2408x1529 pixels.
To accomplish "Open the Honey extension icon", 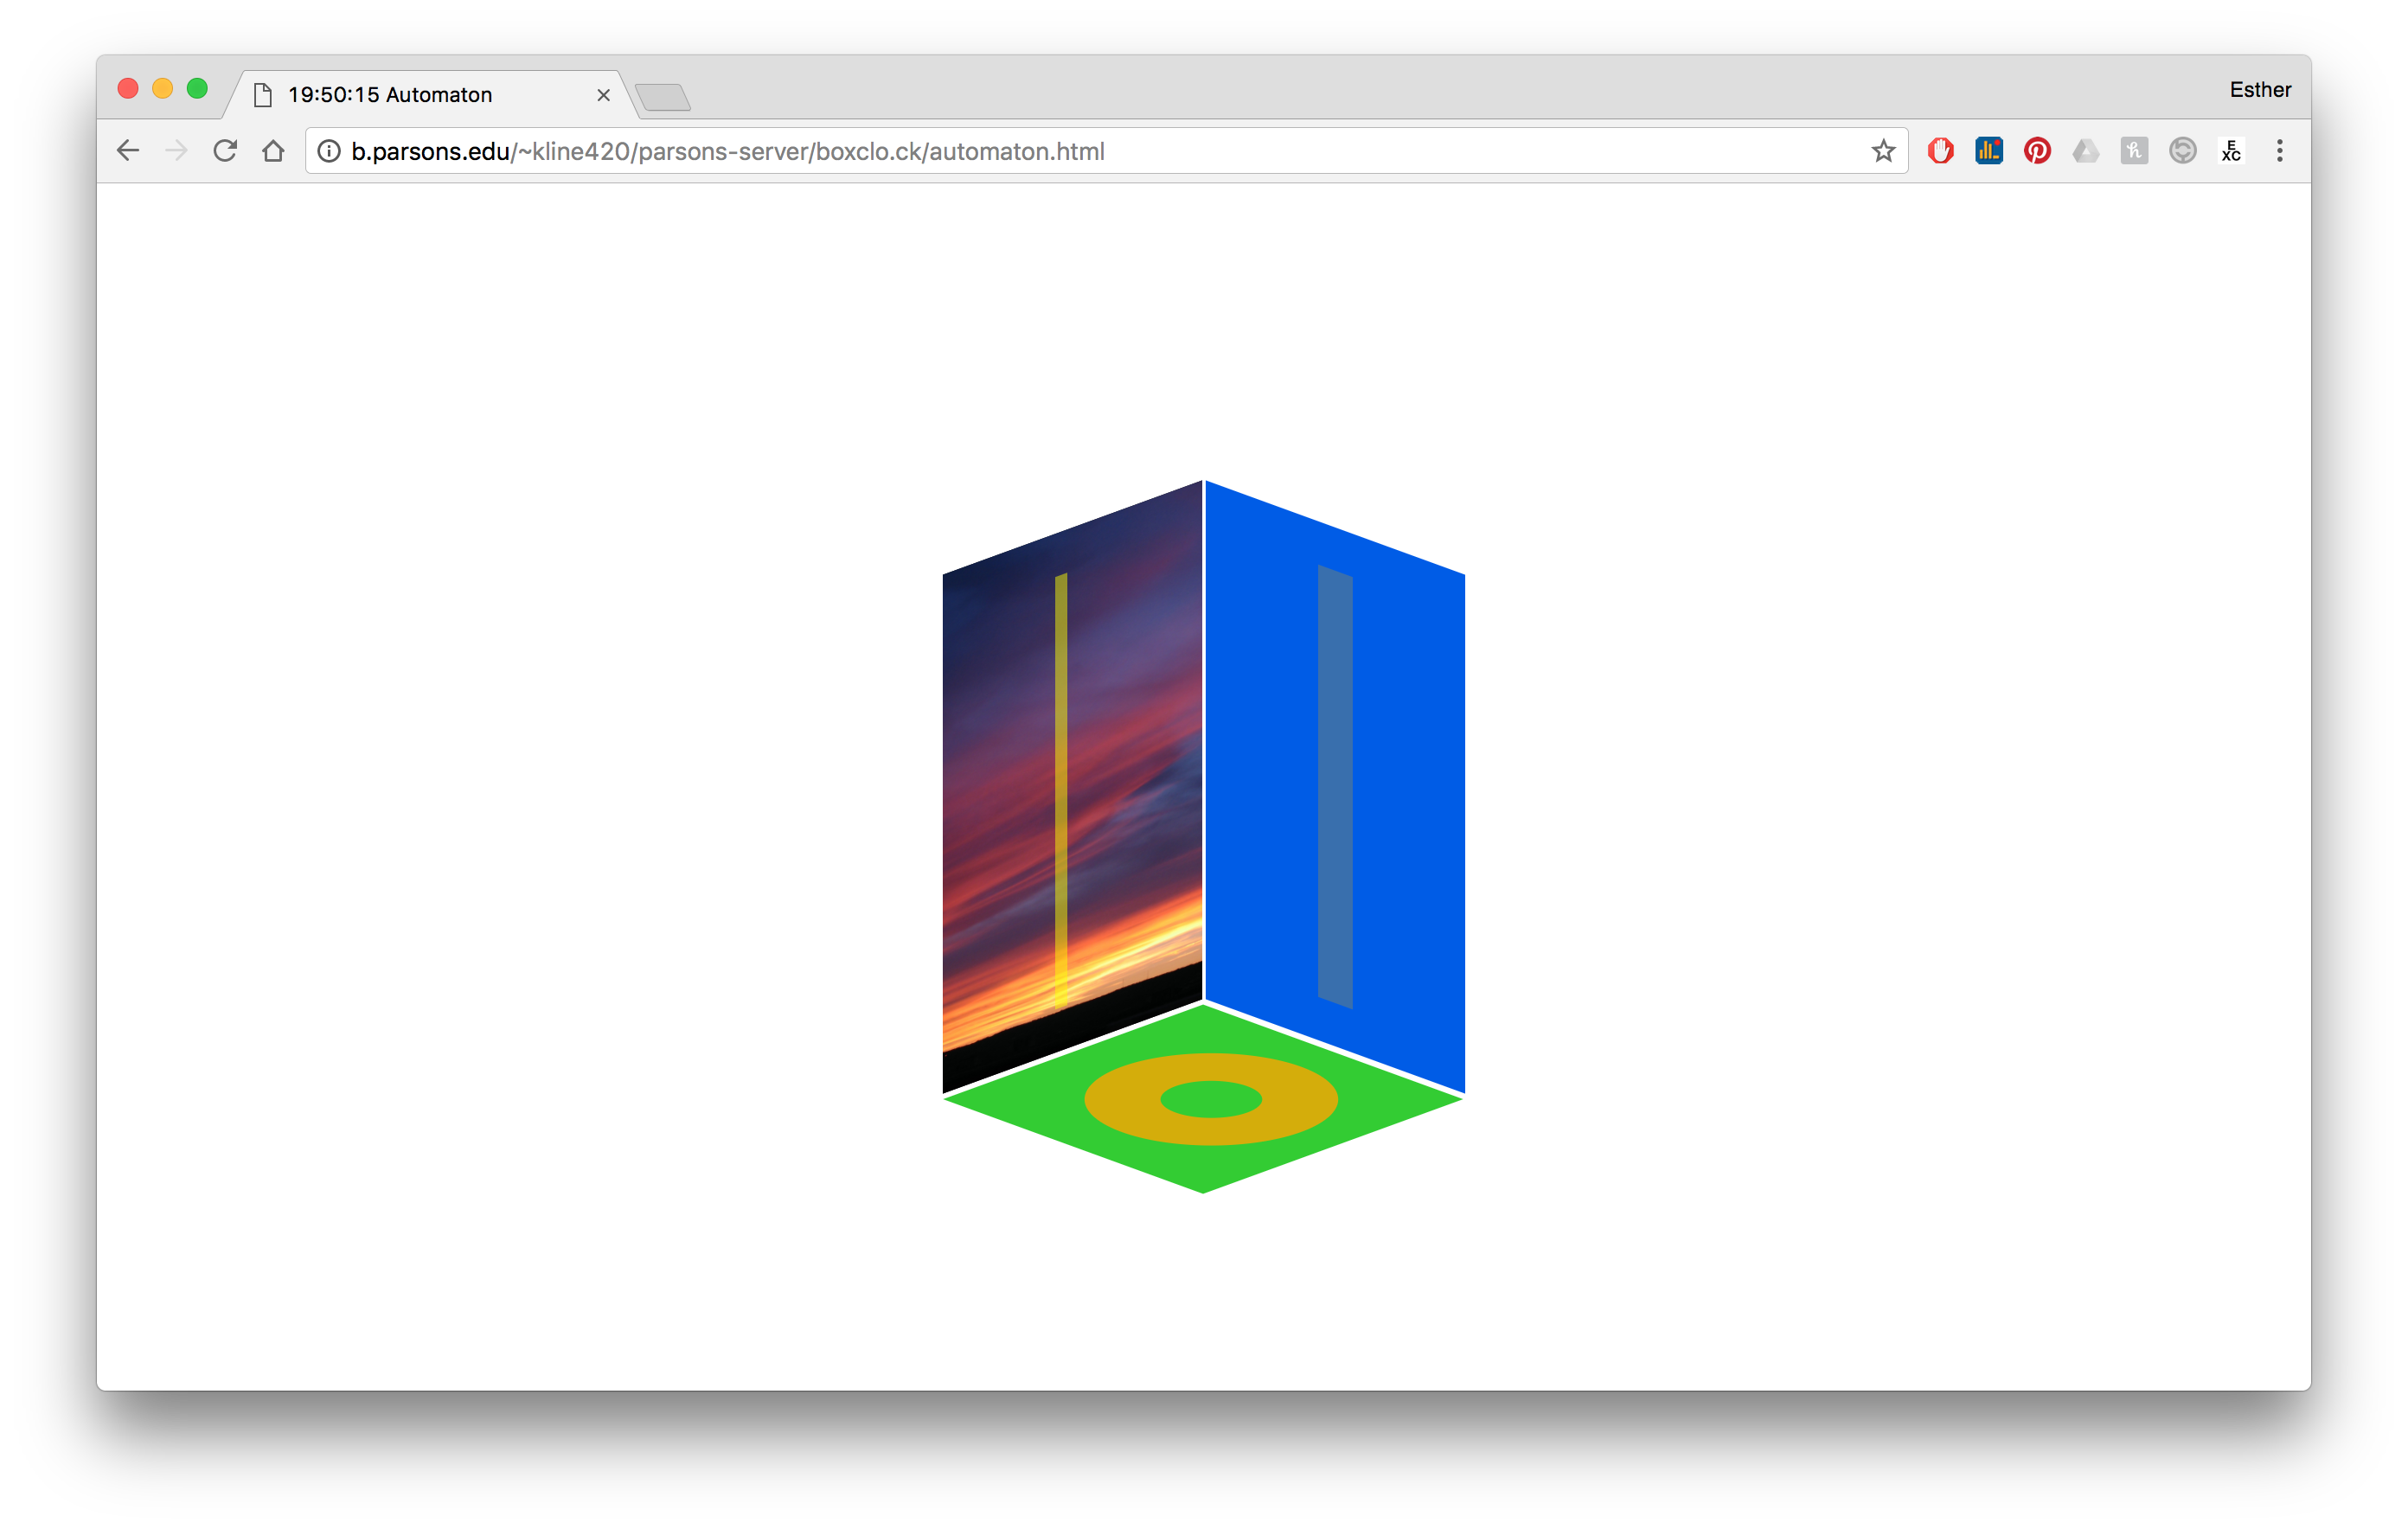I will tap(2133, 151).
